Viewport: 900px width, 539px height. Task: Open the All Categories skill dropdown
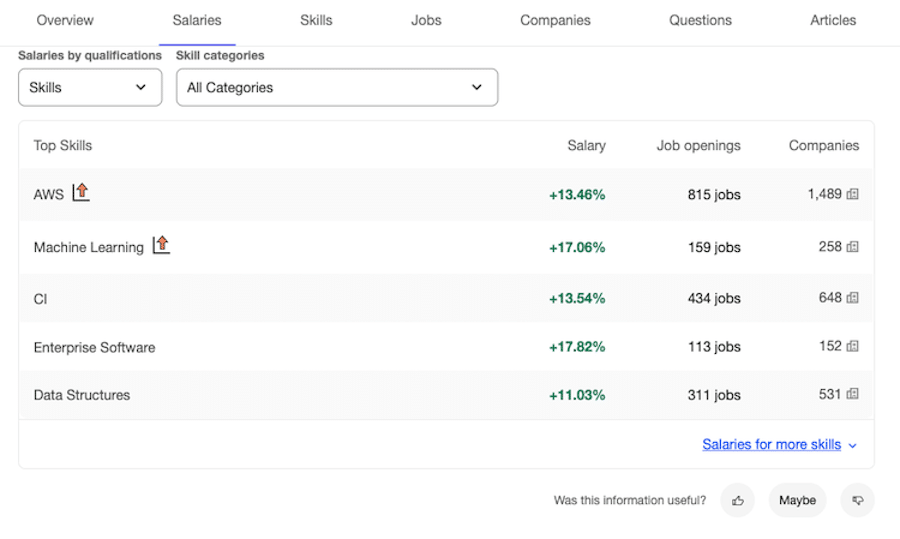336,87
